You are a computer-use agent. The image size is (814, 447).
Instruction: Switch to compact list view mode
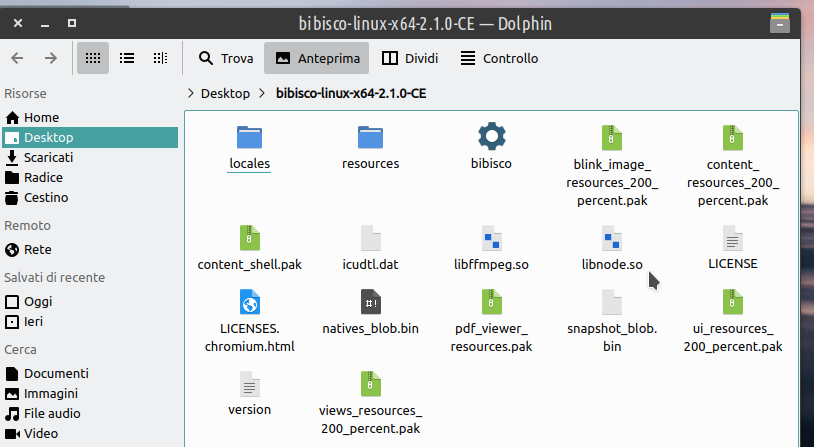point(127,58)
